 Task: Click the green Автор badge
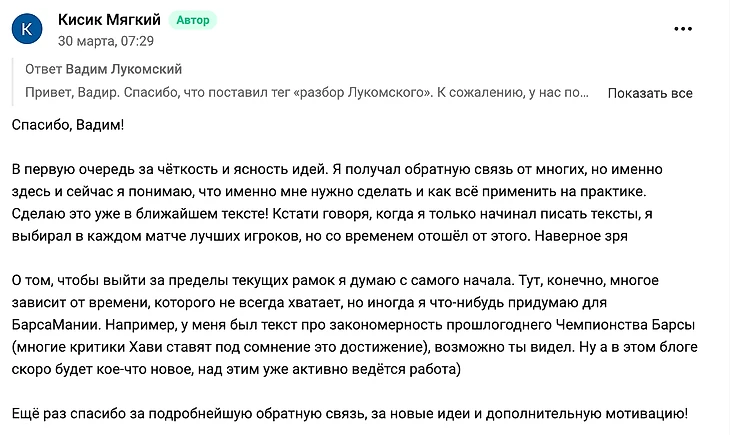pos(193,20)
